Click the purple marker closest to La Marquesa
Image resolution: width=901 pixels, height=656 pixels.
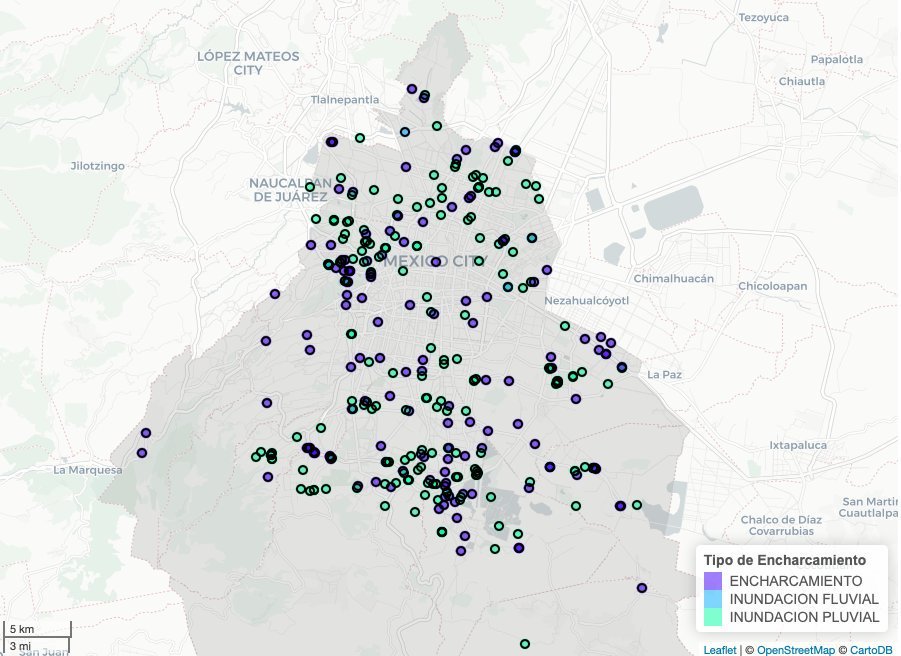[x=141, y=453]
